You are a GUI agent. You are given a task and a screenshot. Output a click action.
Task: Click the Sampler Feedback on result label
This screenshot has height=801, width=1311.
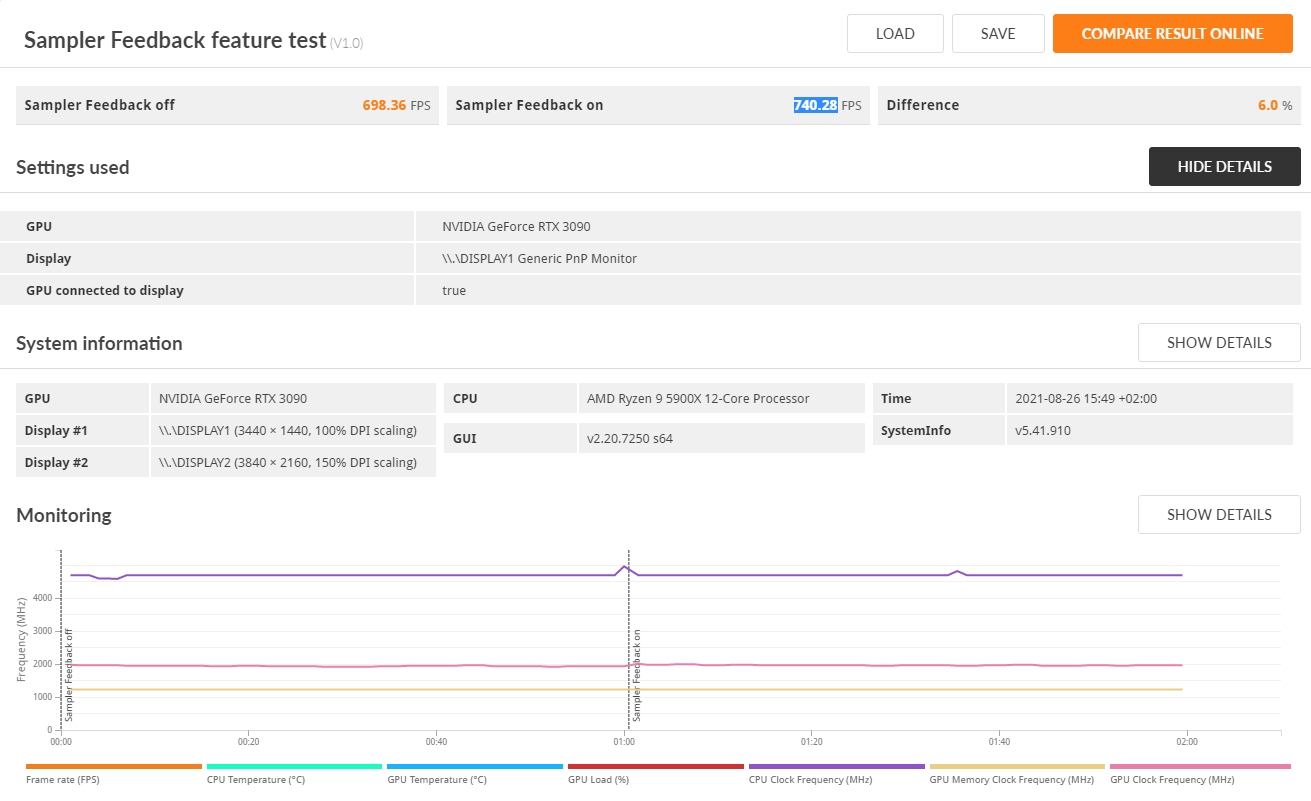click(x=529, y=105)
